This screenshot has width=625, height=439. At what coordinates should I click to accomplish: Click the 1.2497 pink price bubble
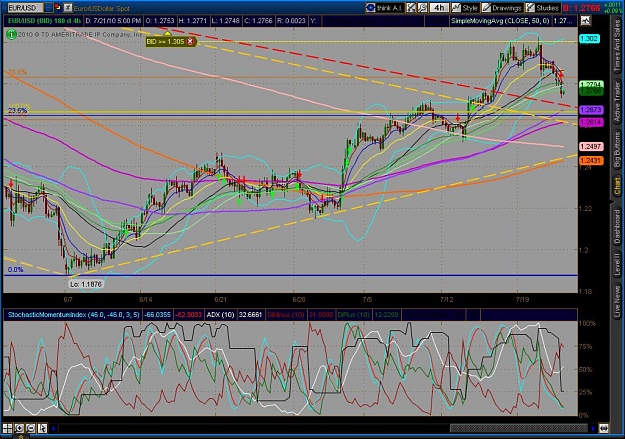pos(591,146)
